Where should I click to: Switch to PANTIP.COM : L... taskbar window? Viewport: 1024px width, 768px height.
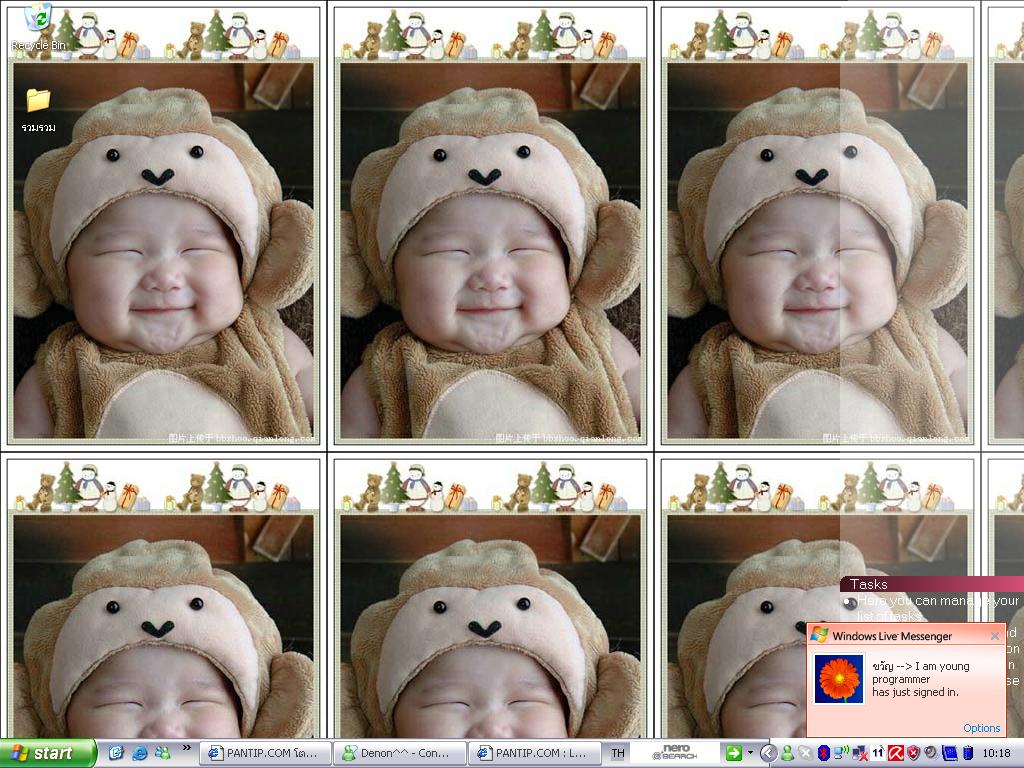(534, 753)
